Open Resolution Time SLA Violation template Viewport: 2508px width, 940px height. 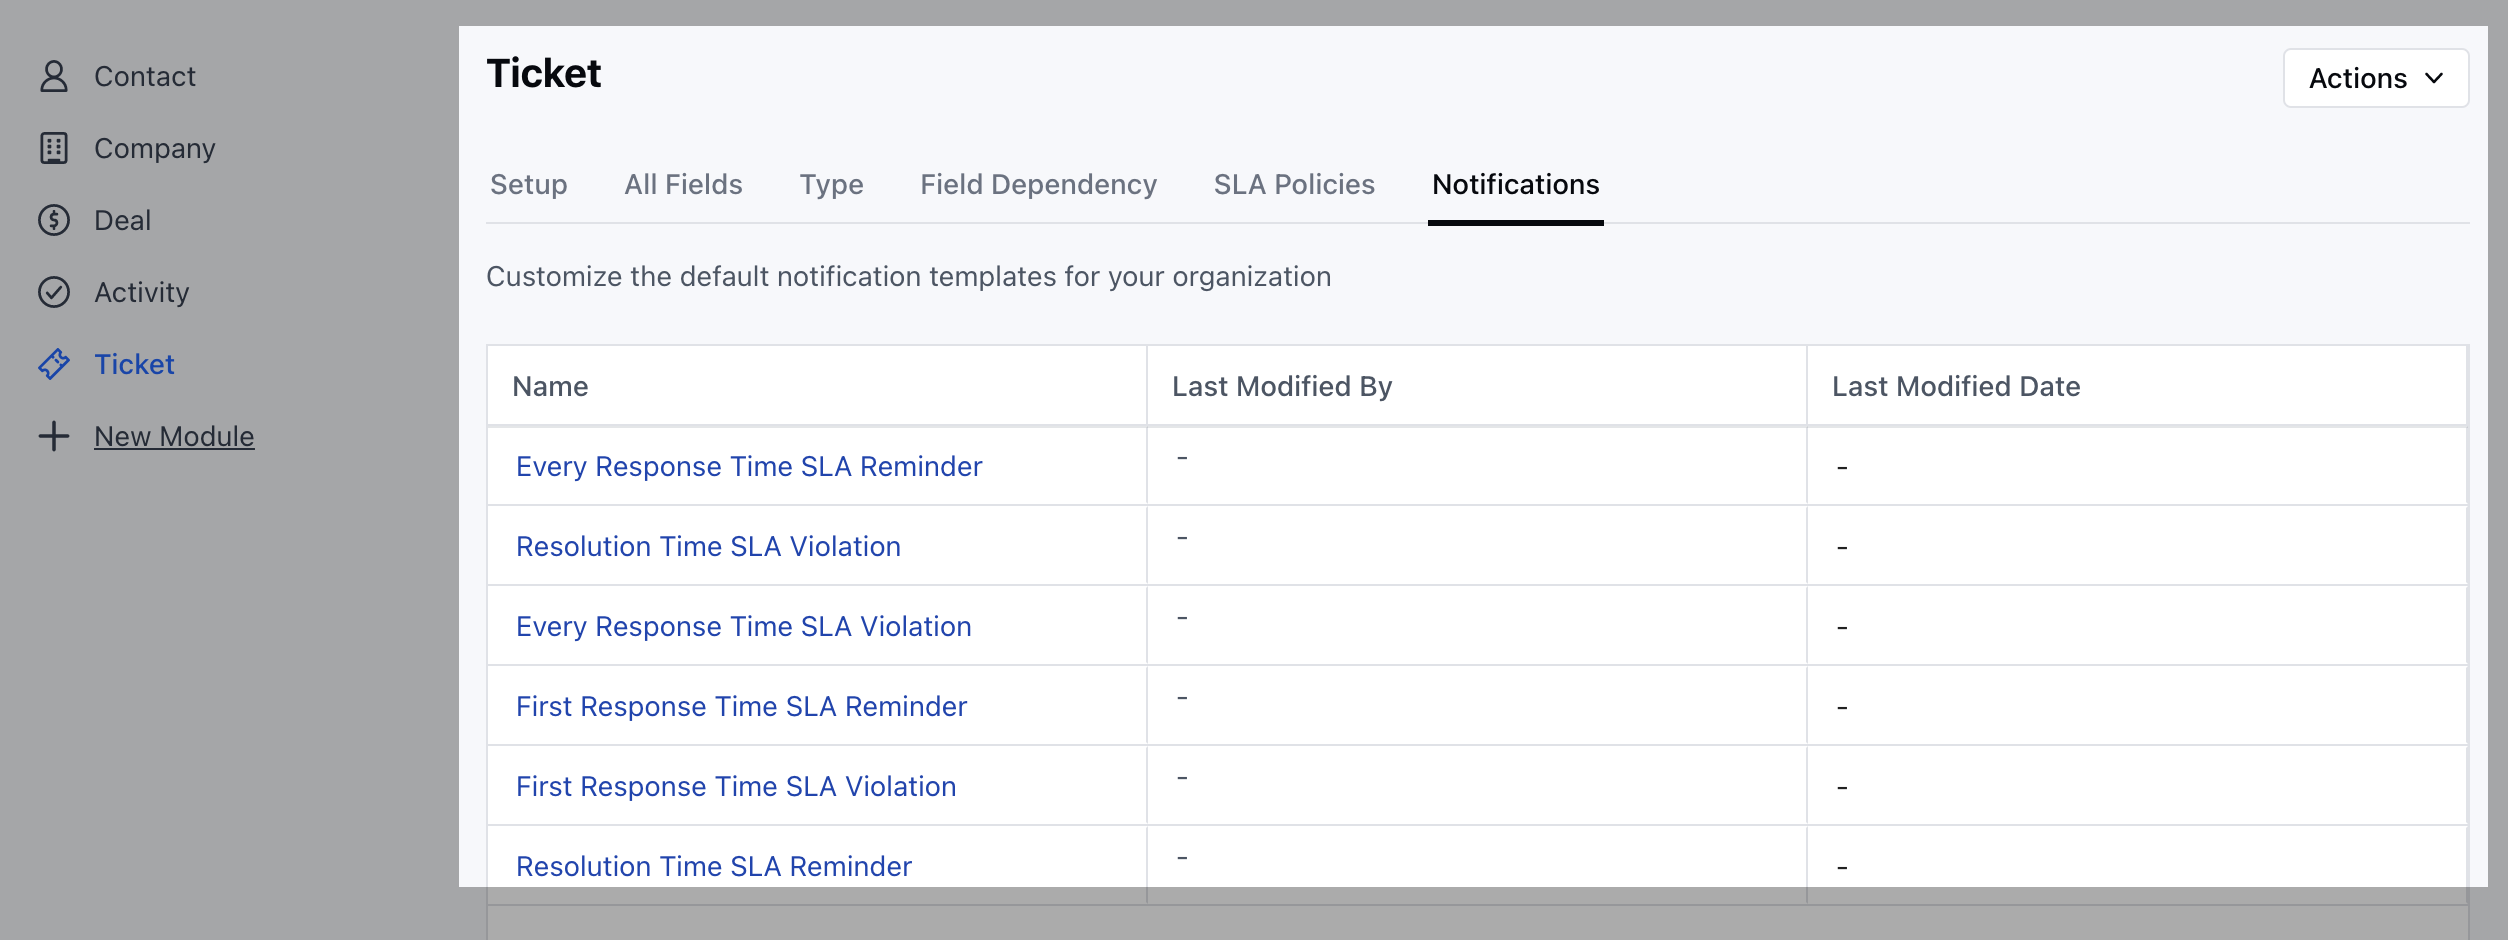pos(707,546)
